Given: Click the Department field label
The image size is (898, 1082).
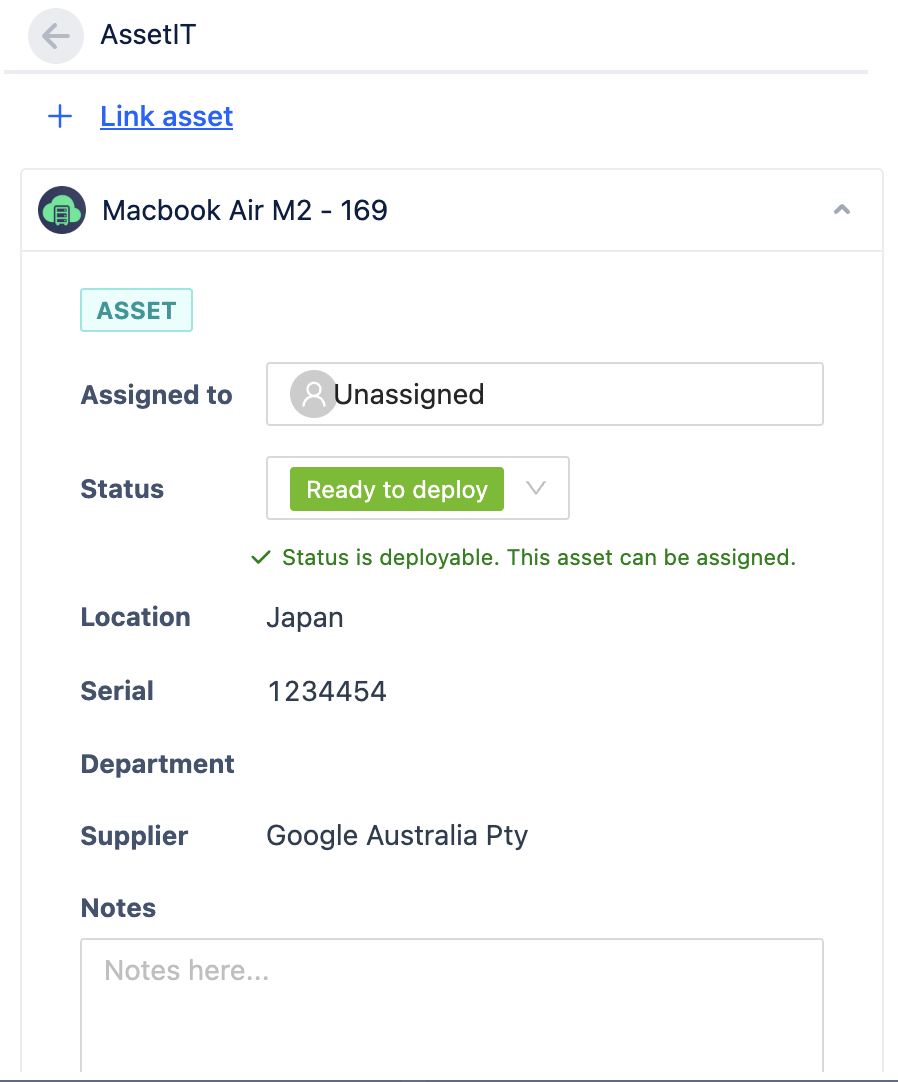Looking at the screenshot, I should click(158, 765).
